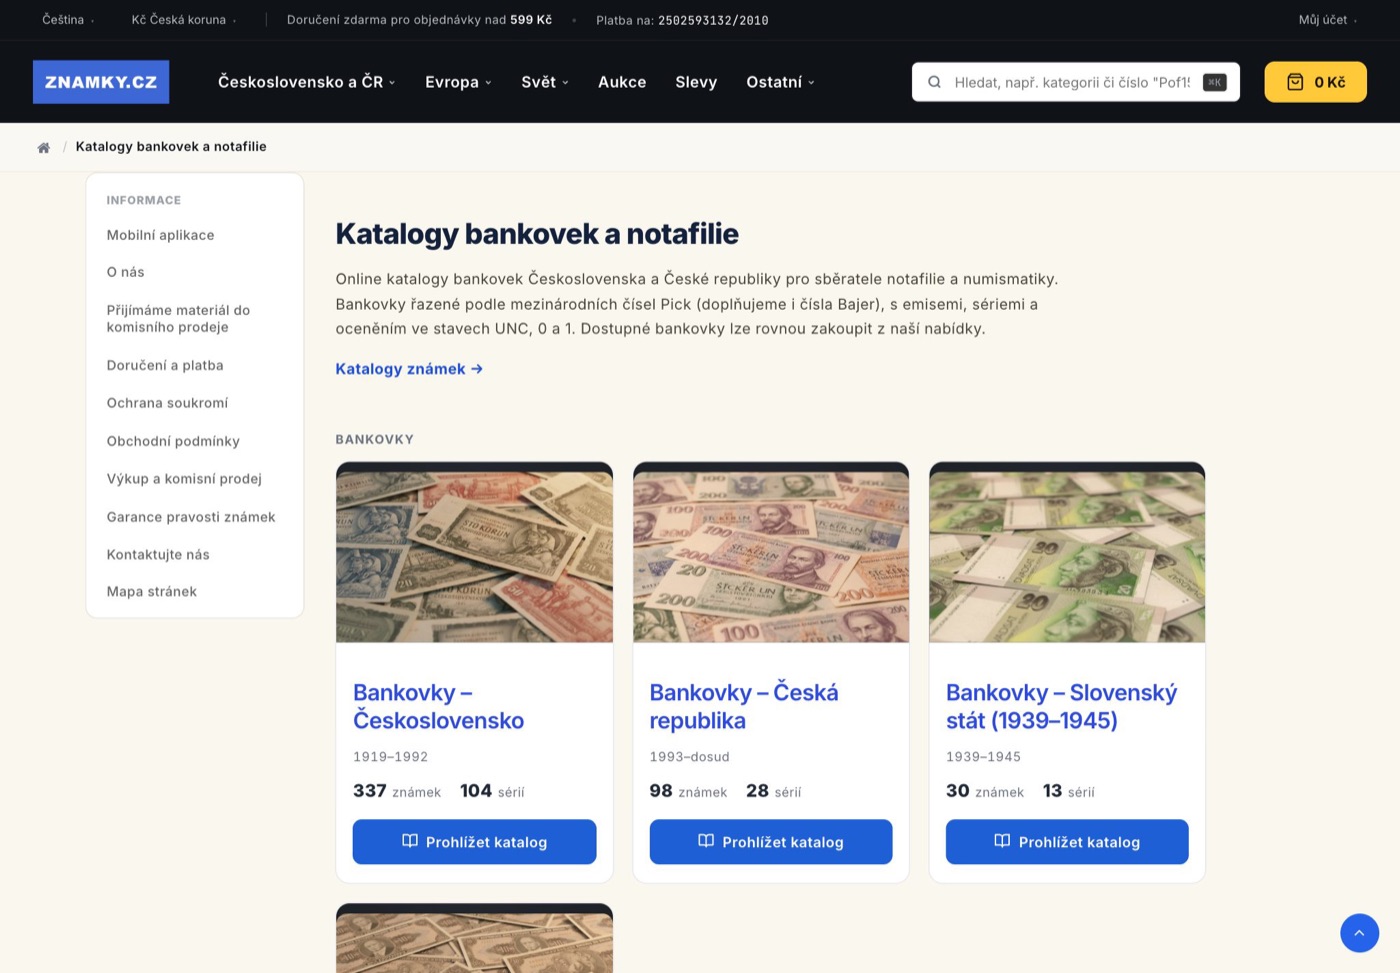Open the Čeština language dropdown
Screen dimensions: 1400x973
point(68,20)
